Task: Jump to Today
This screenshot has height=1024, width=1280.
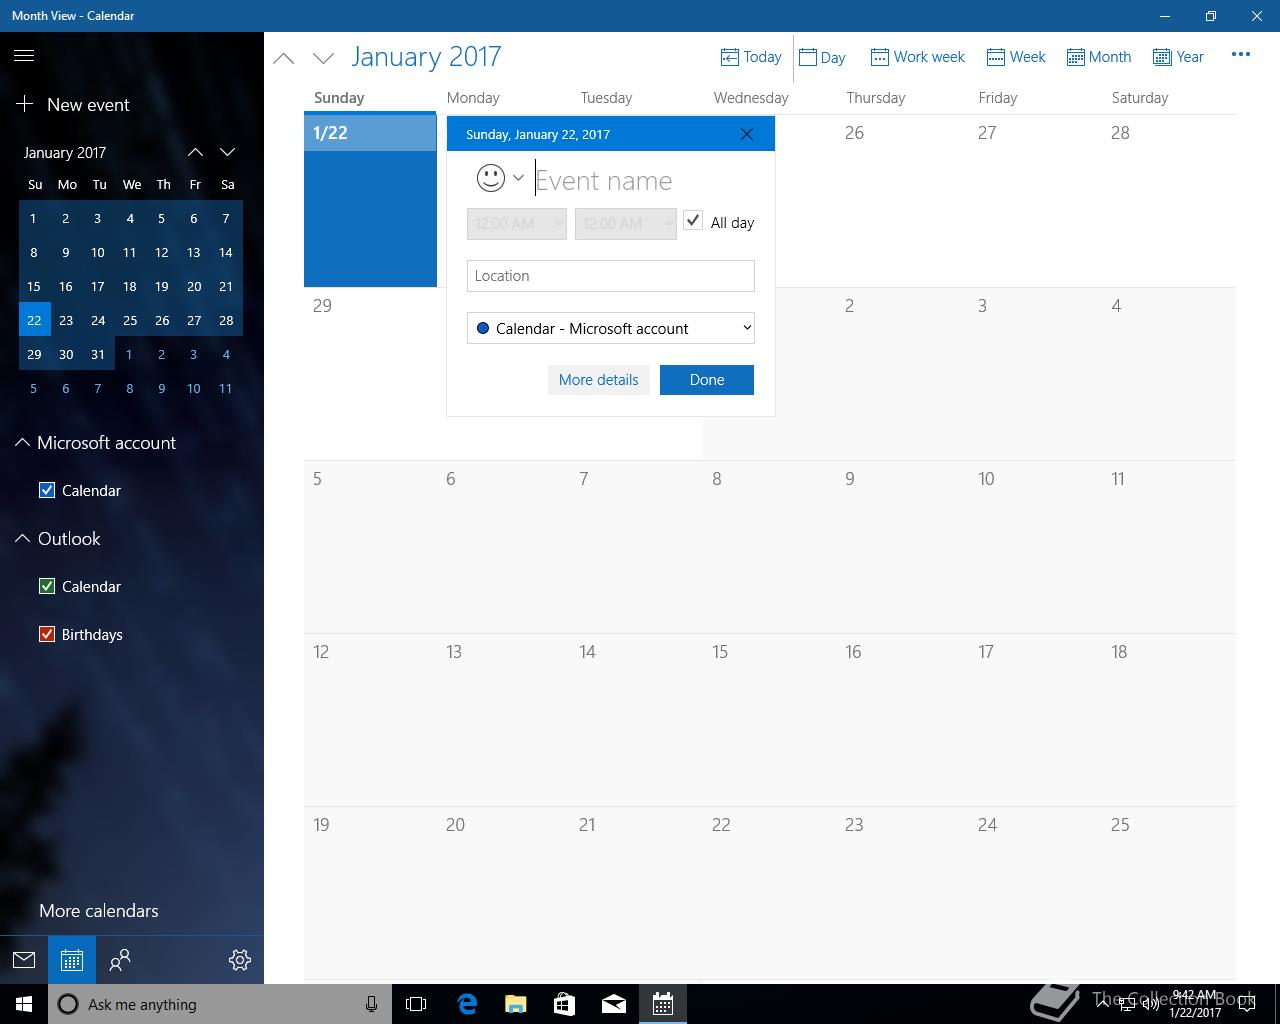Action: (751, 57)
